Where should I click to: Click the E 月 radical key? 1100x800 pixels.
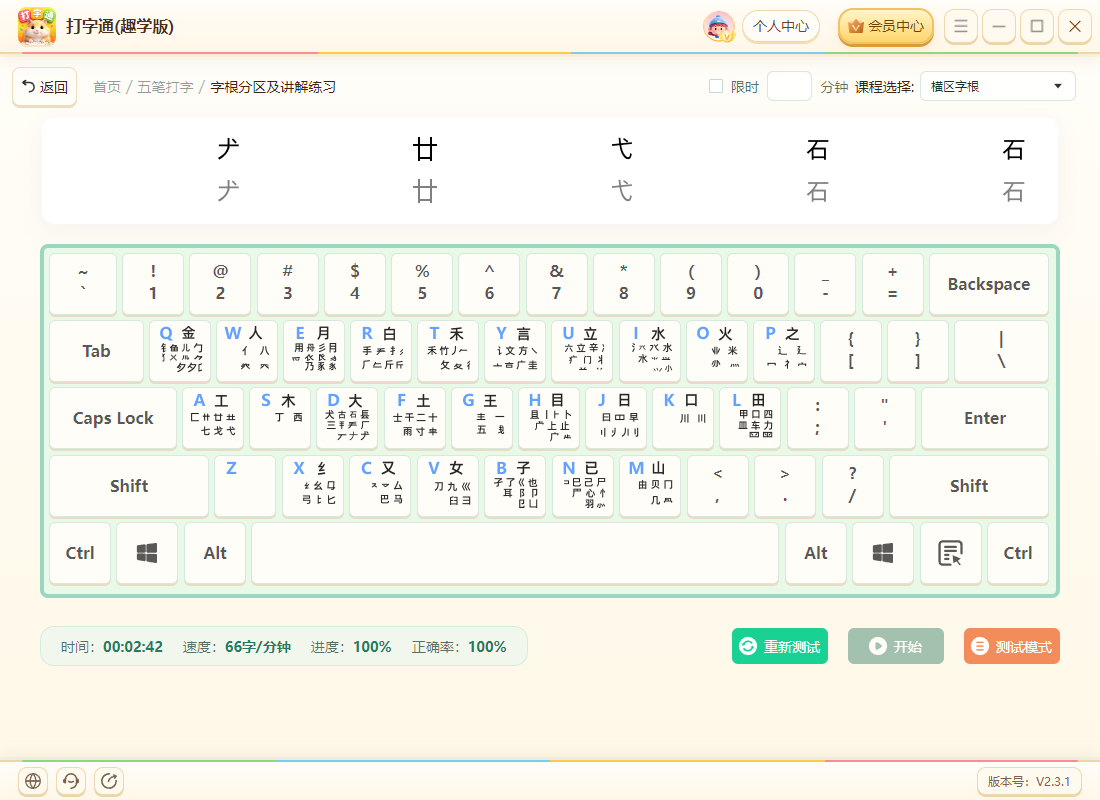pos(314,351)
